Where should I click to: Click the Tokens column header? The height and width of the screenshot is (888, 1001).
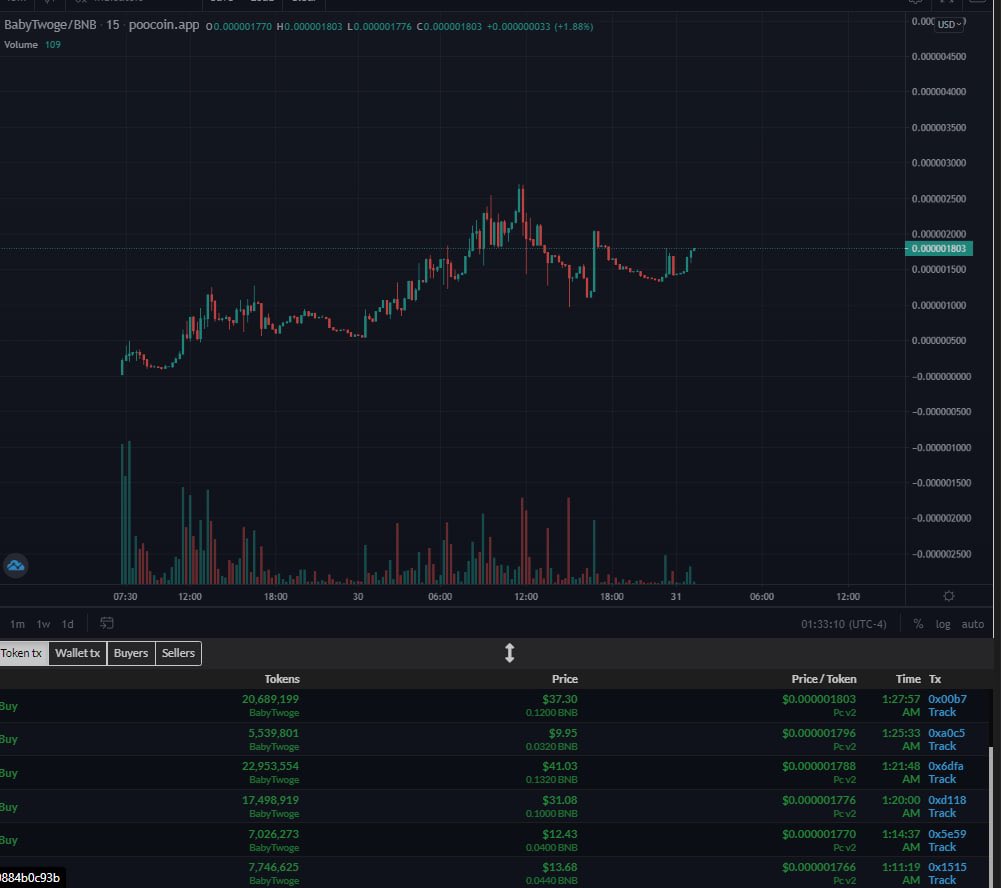pos(282,679)
